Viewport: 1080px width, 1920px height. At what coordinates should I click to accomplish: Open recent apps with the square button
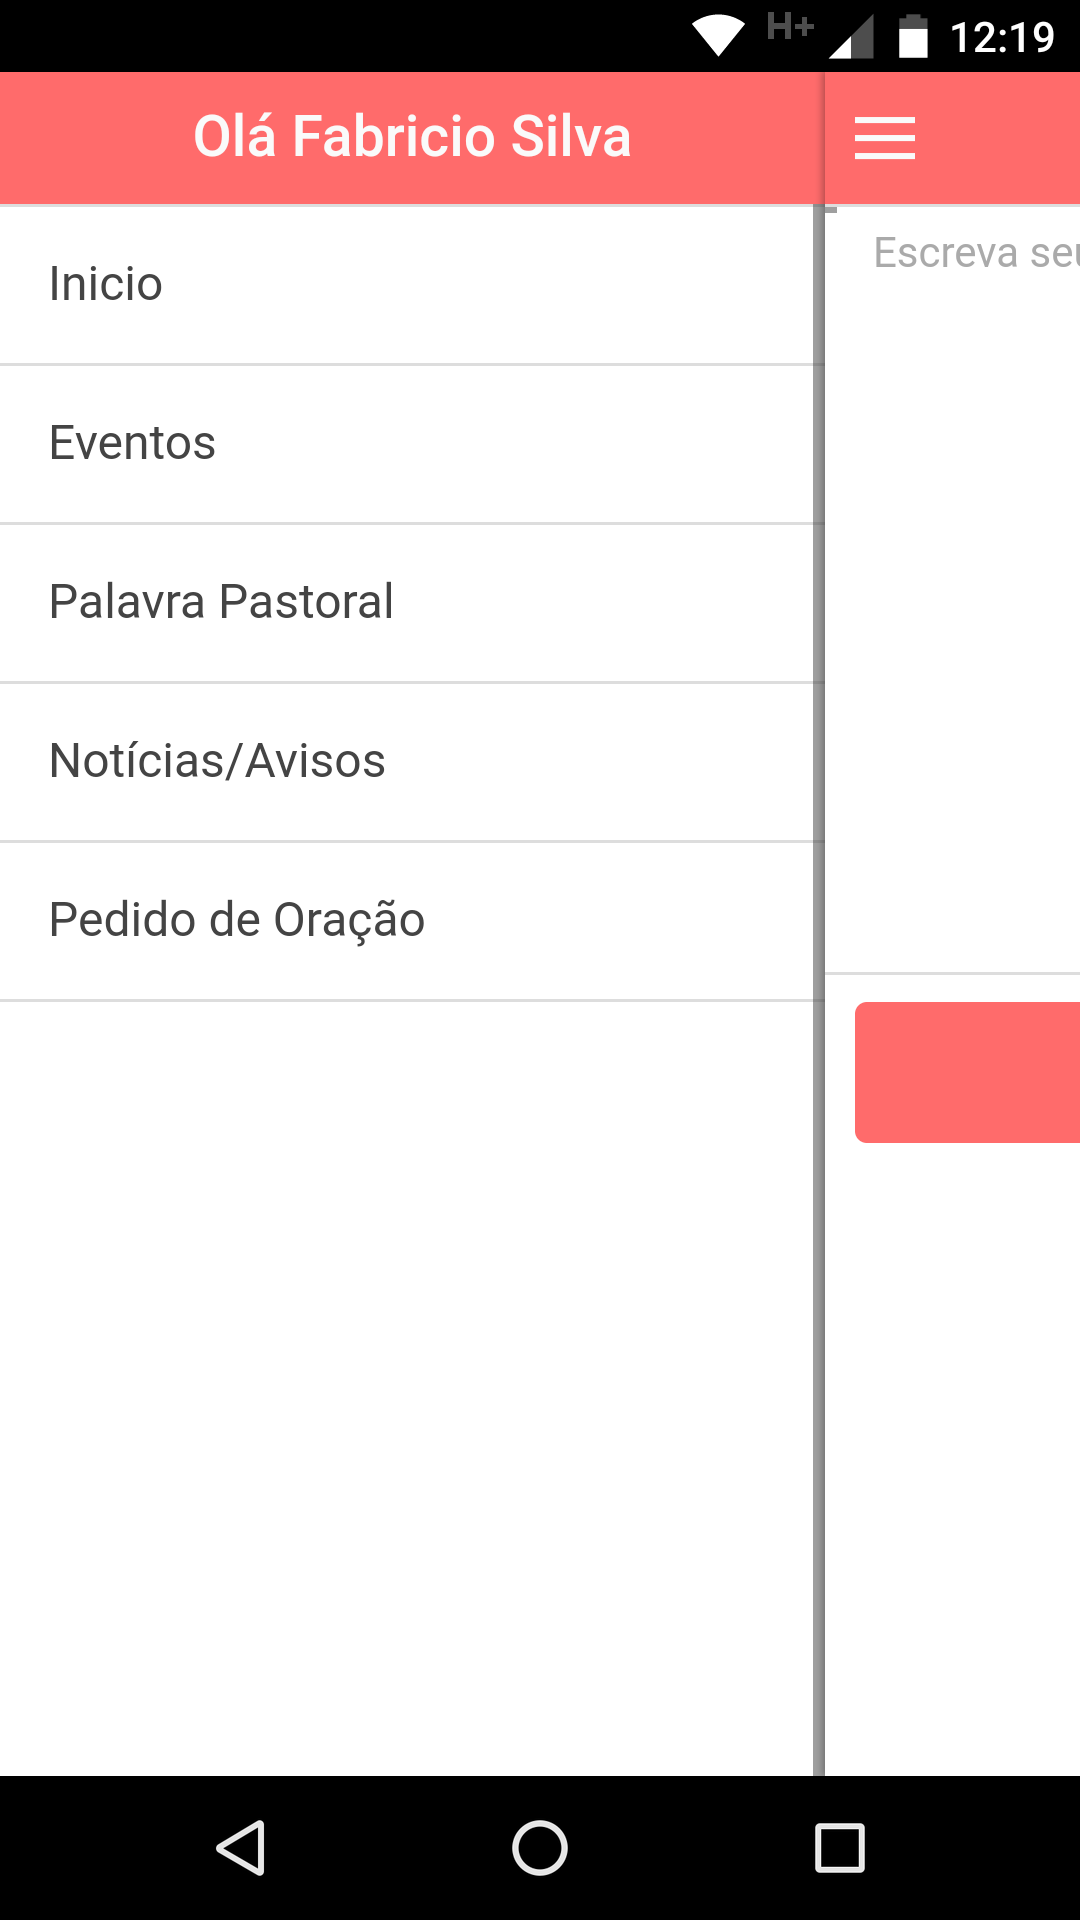click(x=840, y=1847)
